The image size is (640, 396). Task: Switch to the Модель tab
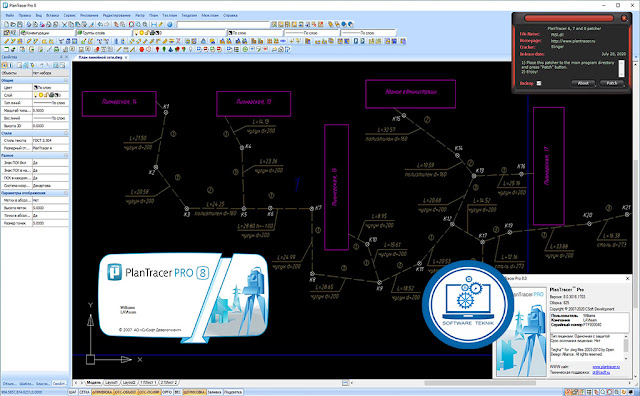tap(94, 383)
